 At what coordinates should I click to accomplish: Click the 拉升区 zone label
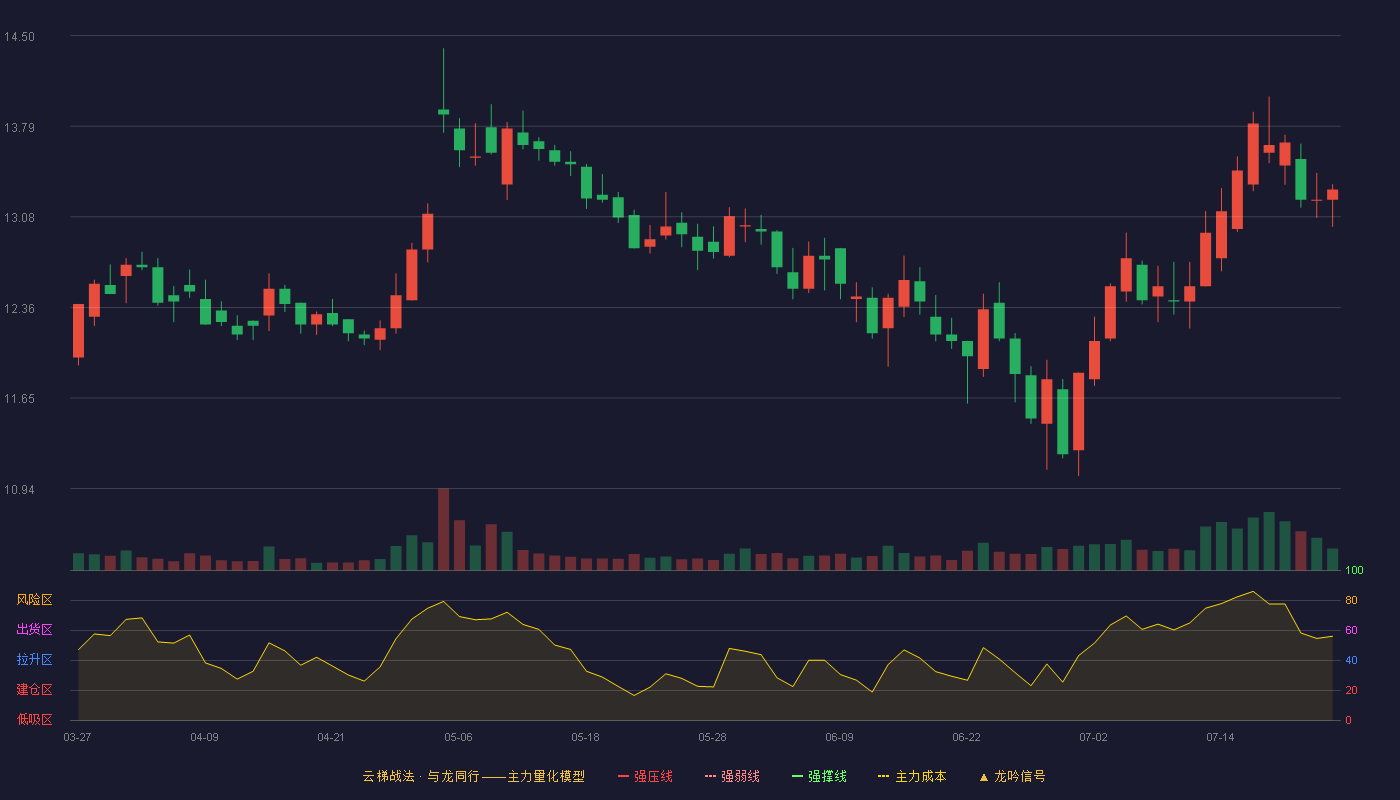[34, 660]
